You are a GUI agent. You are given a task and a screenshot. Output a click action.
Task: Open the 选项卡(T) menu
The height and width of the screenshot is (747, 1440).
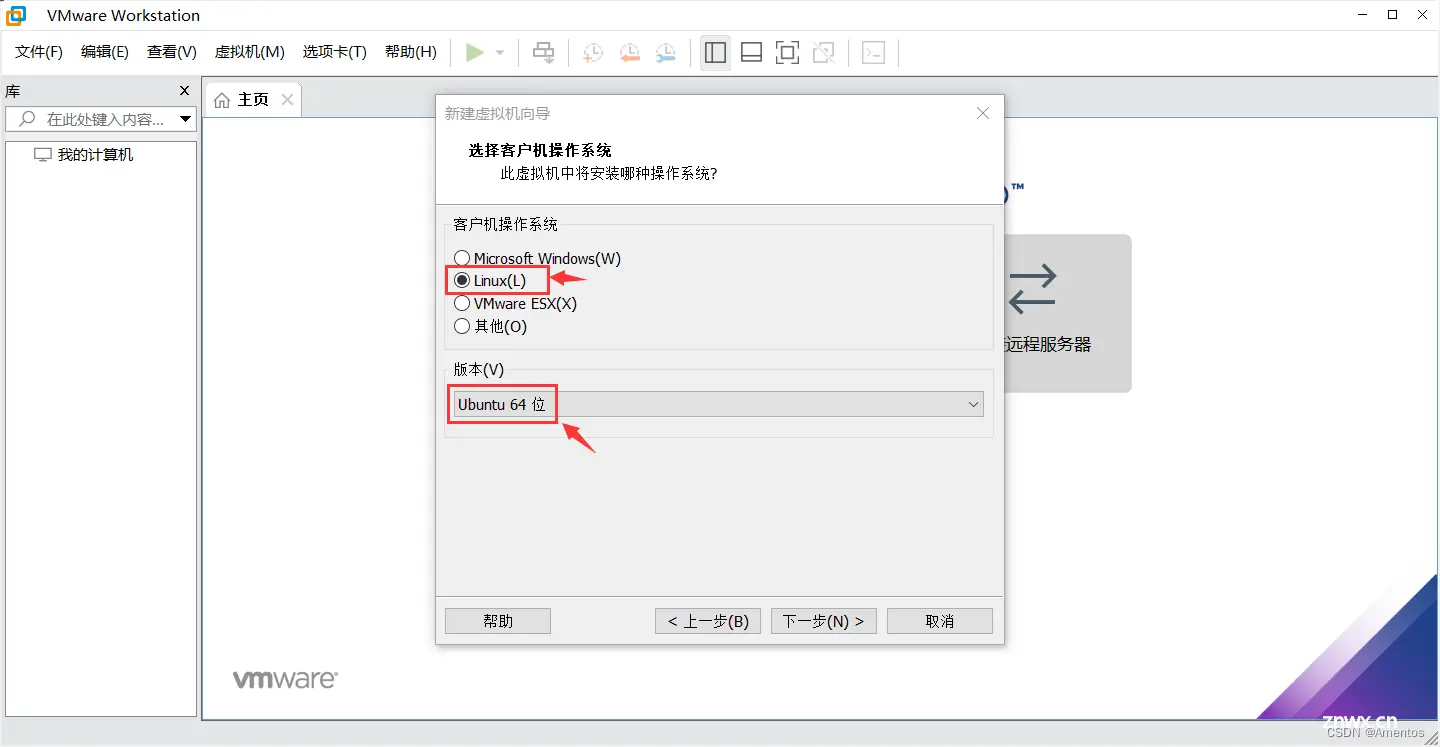335,52
